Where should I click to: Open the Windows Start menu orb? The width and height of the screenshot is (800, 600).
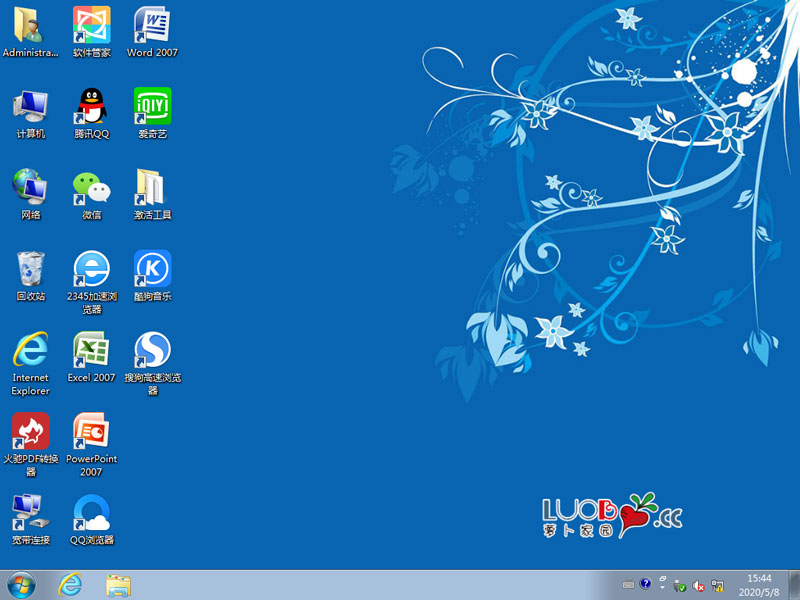pyautogui.click(x=21, y=585)
